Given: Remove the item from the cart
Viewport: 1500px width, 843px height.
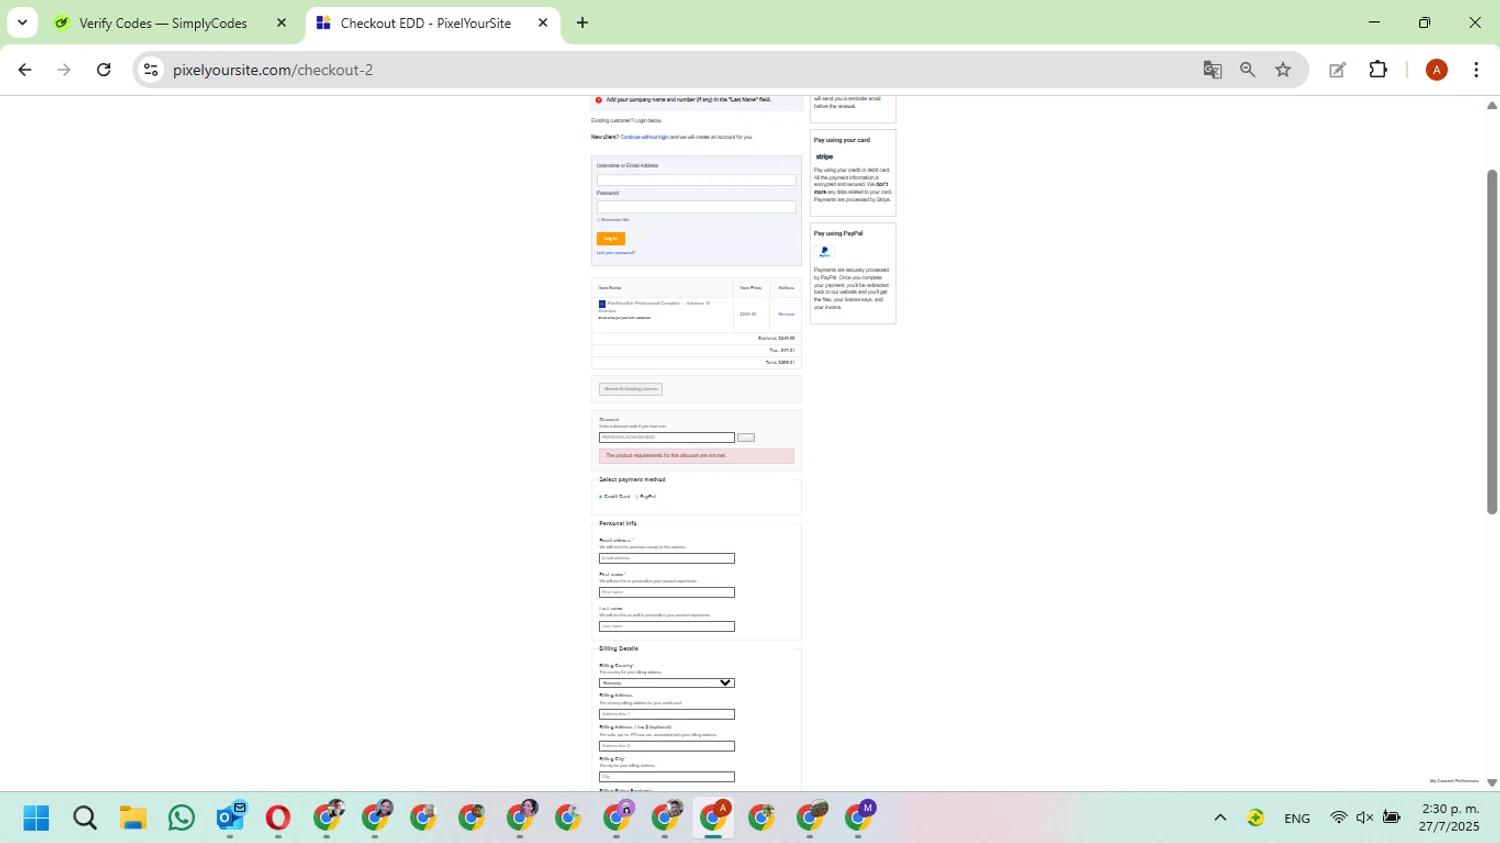Looking at the screenshot, I should click(786, 314).
